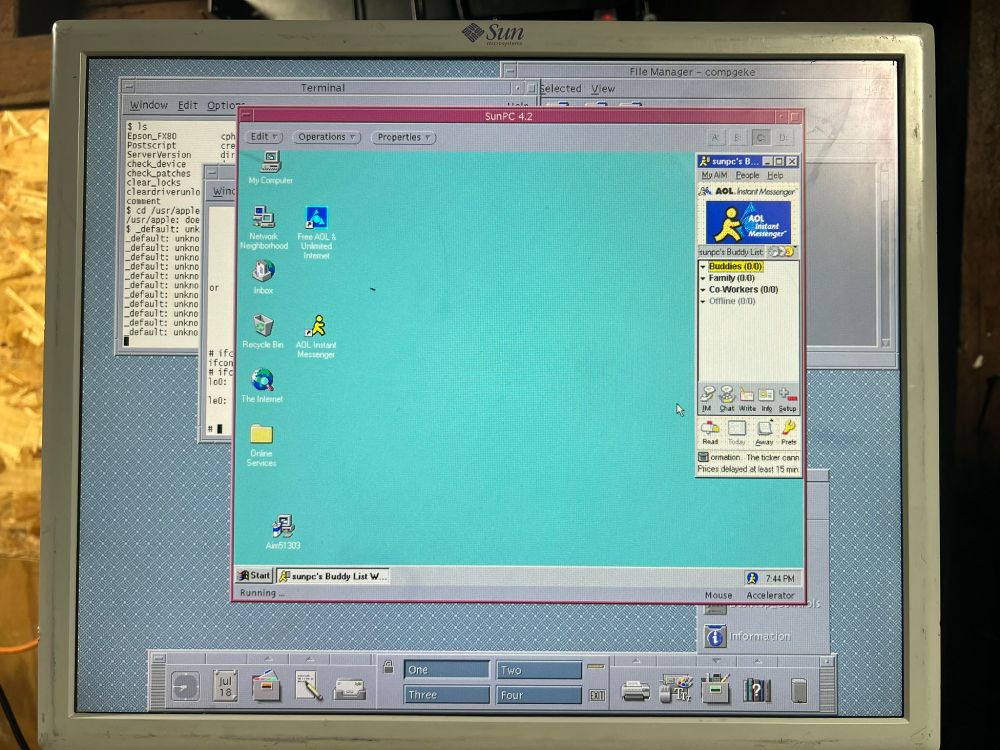
Task: Click the Info icon in AIM
Action: pyautogui.click(x=767, y=399)
